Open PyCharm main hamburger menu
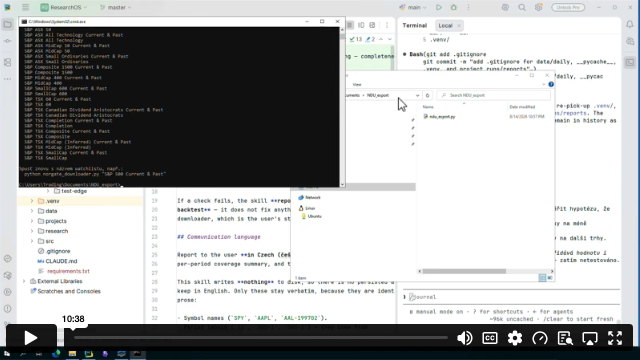 point(25,7)
